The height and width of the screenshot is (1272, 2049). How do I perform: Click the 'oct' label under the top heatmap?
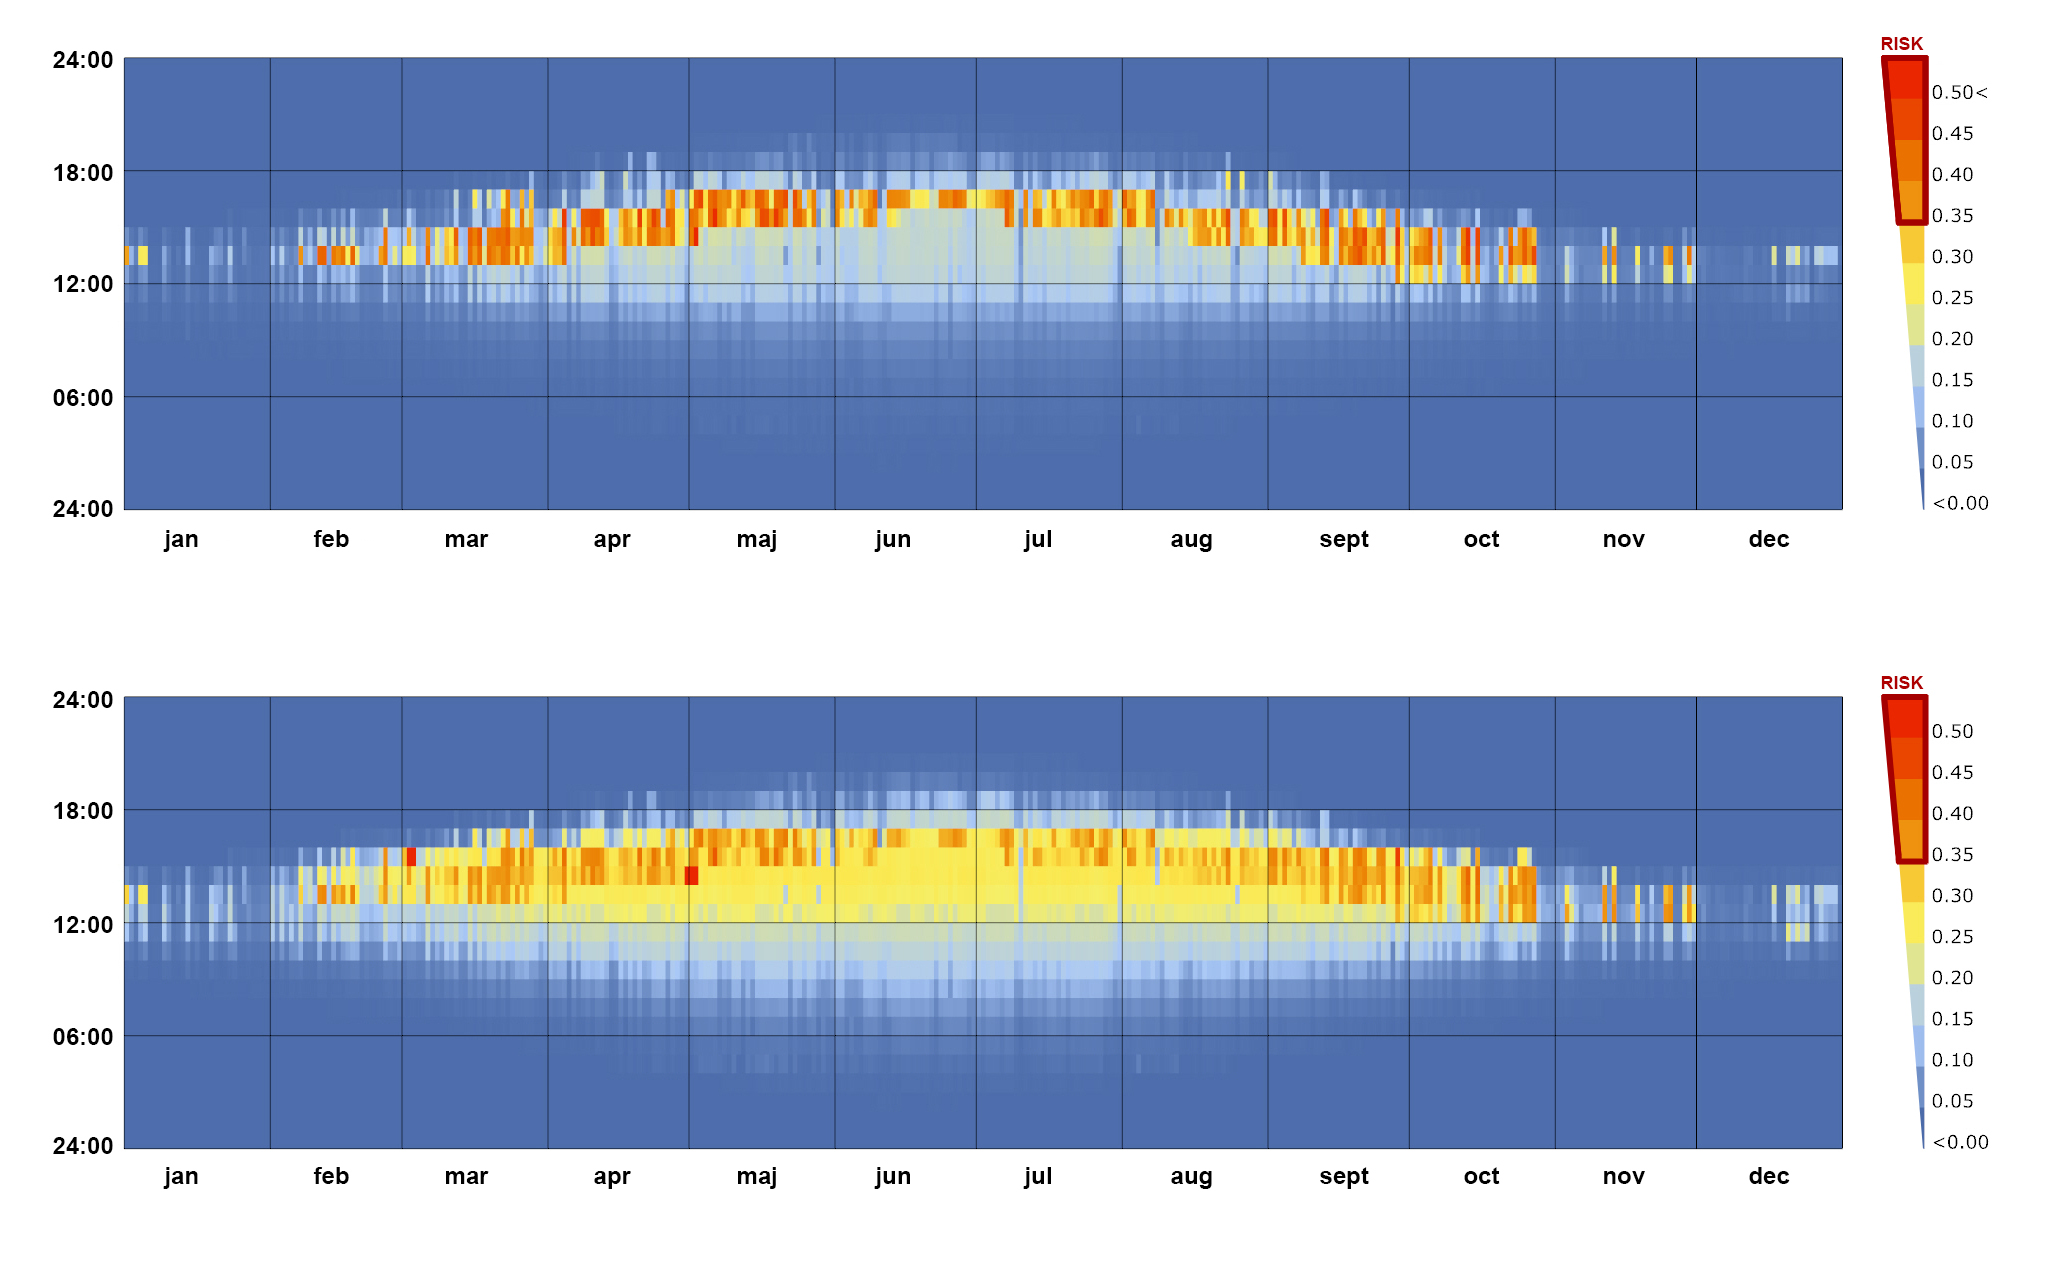(x=1481, y=539)
